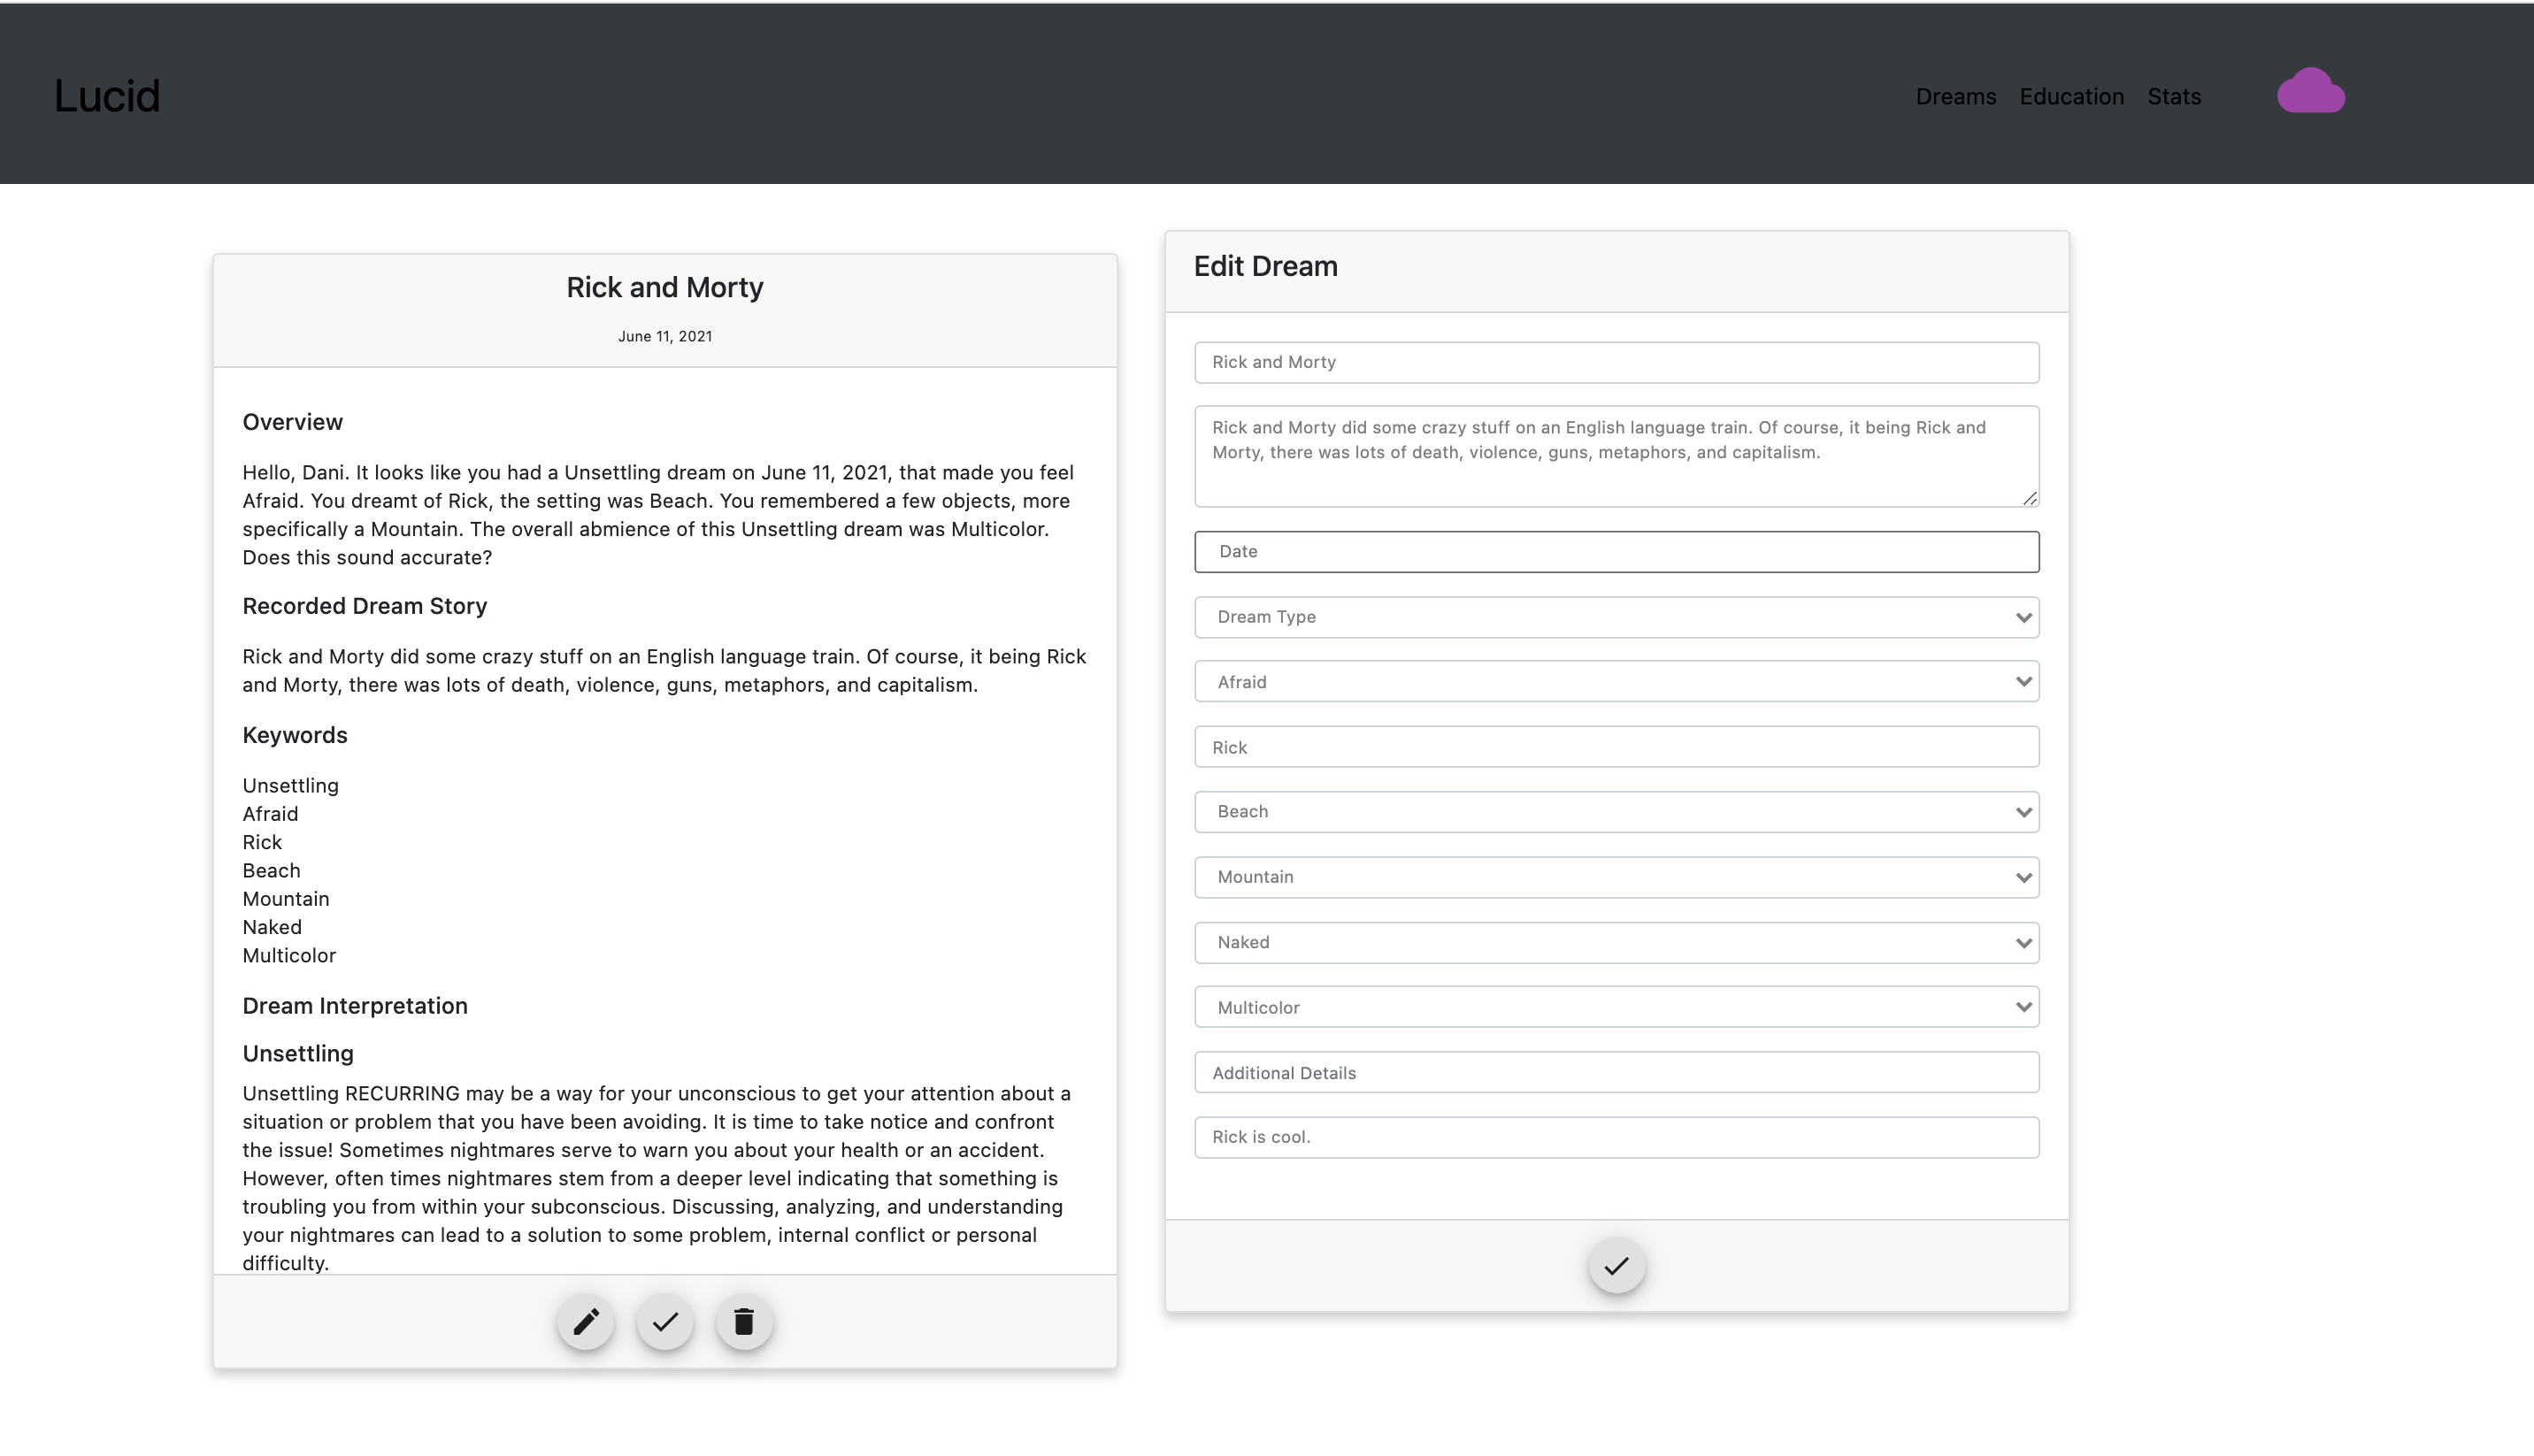Screen dimensions: 2534x1456
Task: Click the 'Unsettling' keyword in the list
Action: pyautogui.click(x=290, y=785)
